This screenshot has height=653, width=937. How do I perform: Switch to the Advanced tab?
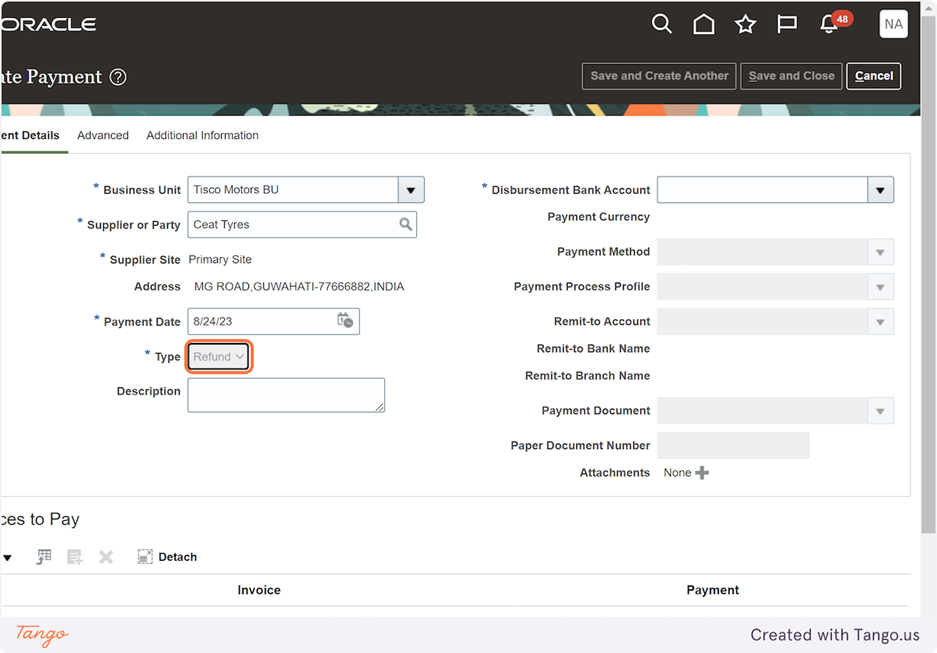[x=103, y=136]
